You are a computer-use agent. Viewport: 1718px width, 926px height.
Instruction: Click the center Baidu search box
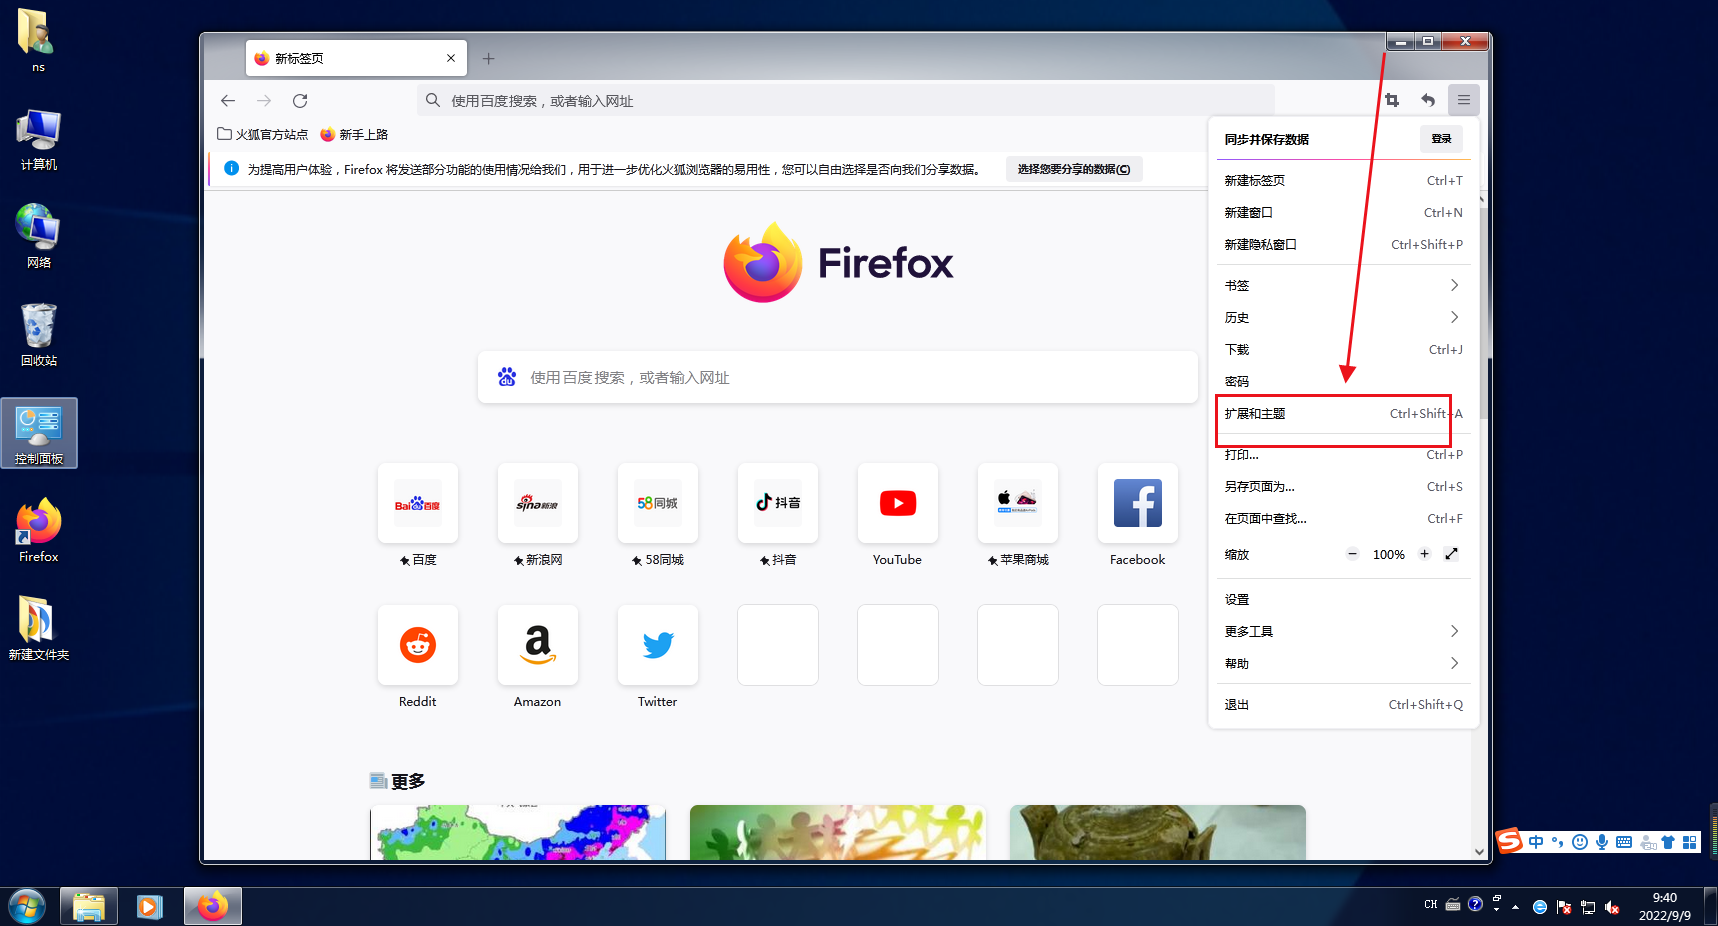(x=838, y=377)
